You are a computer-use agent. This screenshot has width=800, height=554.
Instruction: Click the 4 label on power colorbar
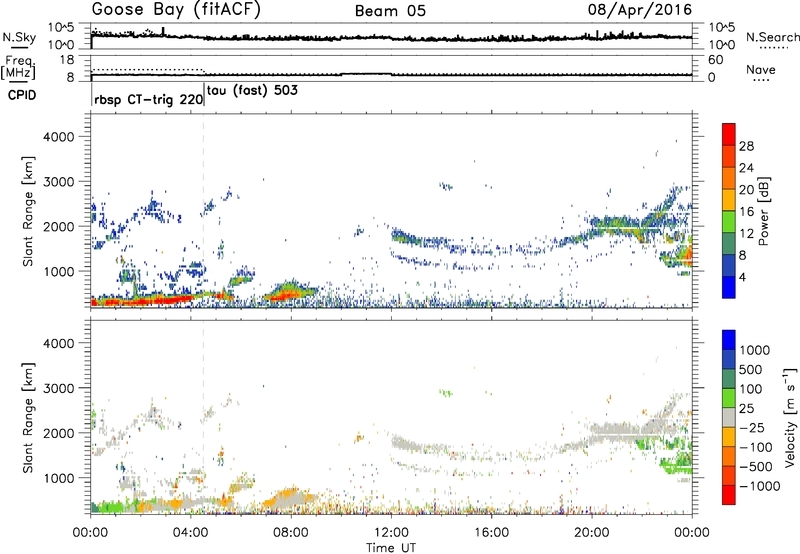tap(742, 277)
